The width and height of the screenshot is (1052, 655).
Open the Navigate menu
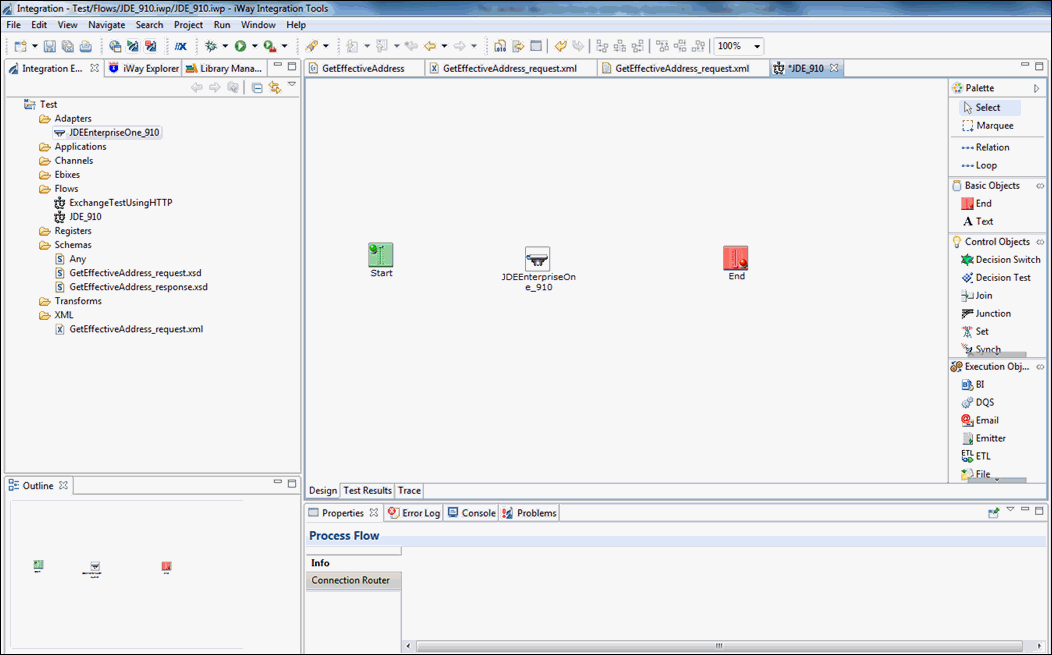[x=107, y=25]
